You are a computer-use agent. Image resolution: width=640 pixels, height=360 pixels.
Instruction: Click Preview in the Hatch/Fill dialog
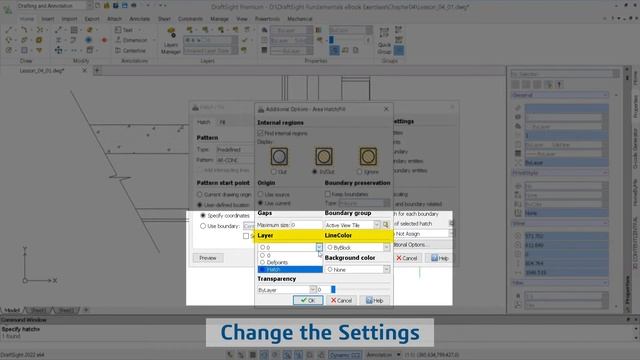point(208,258)
